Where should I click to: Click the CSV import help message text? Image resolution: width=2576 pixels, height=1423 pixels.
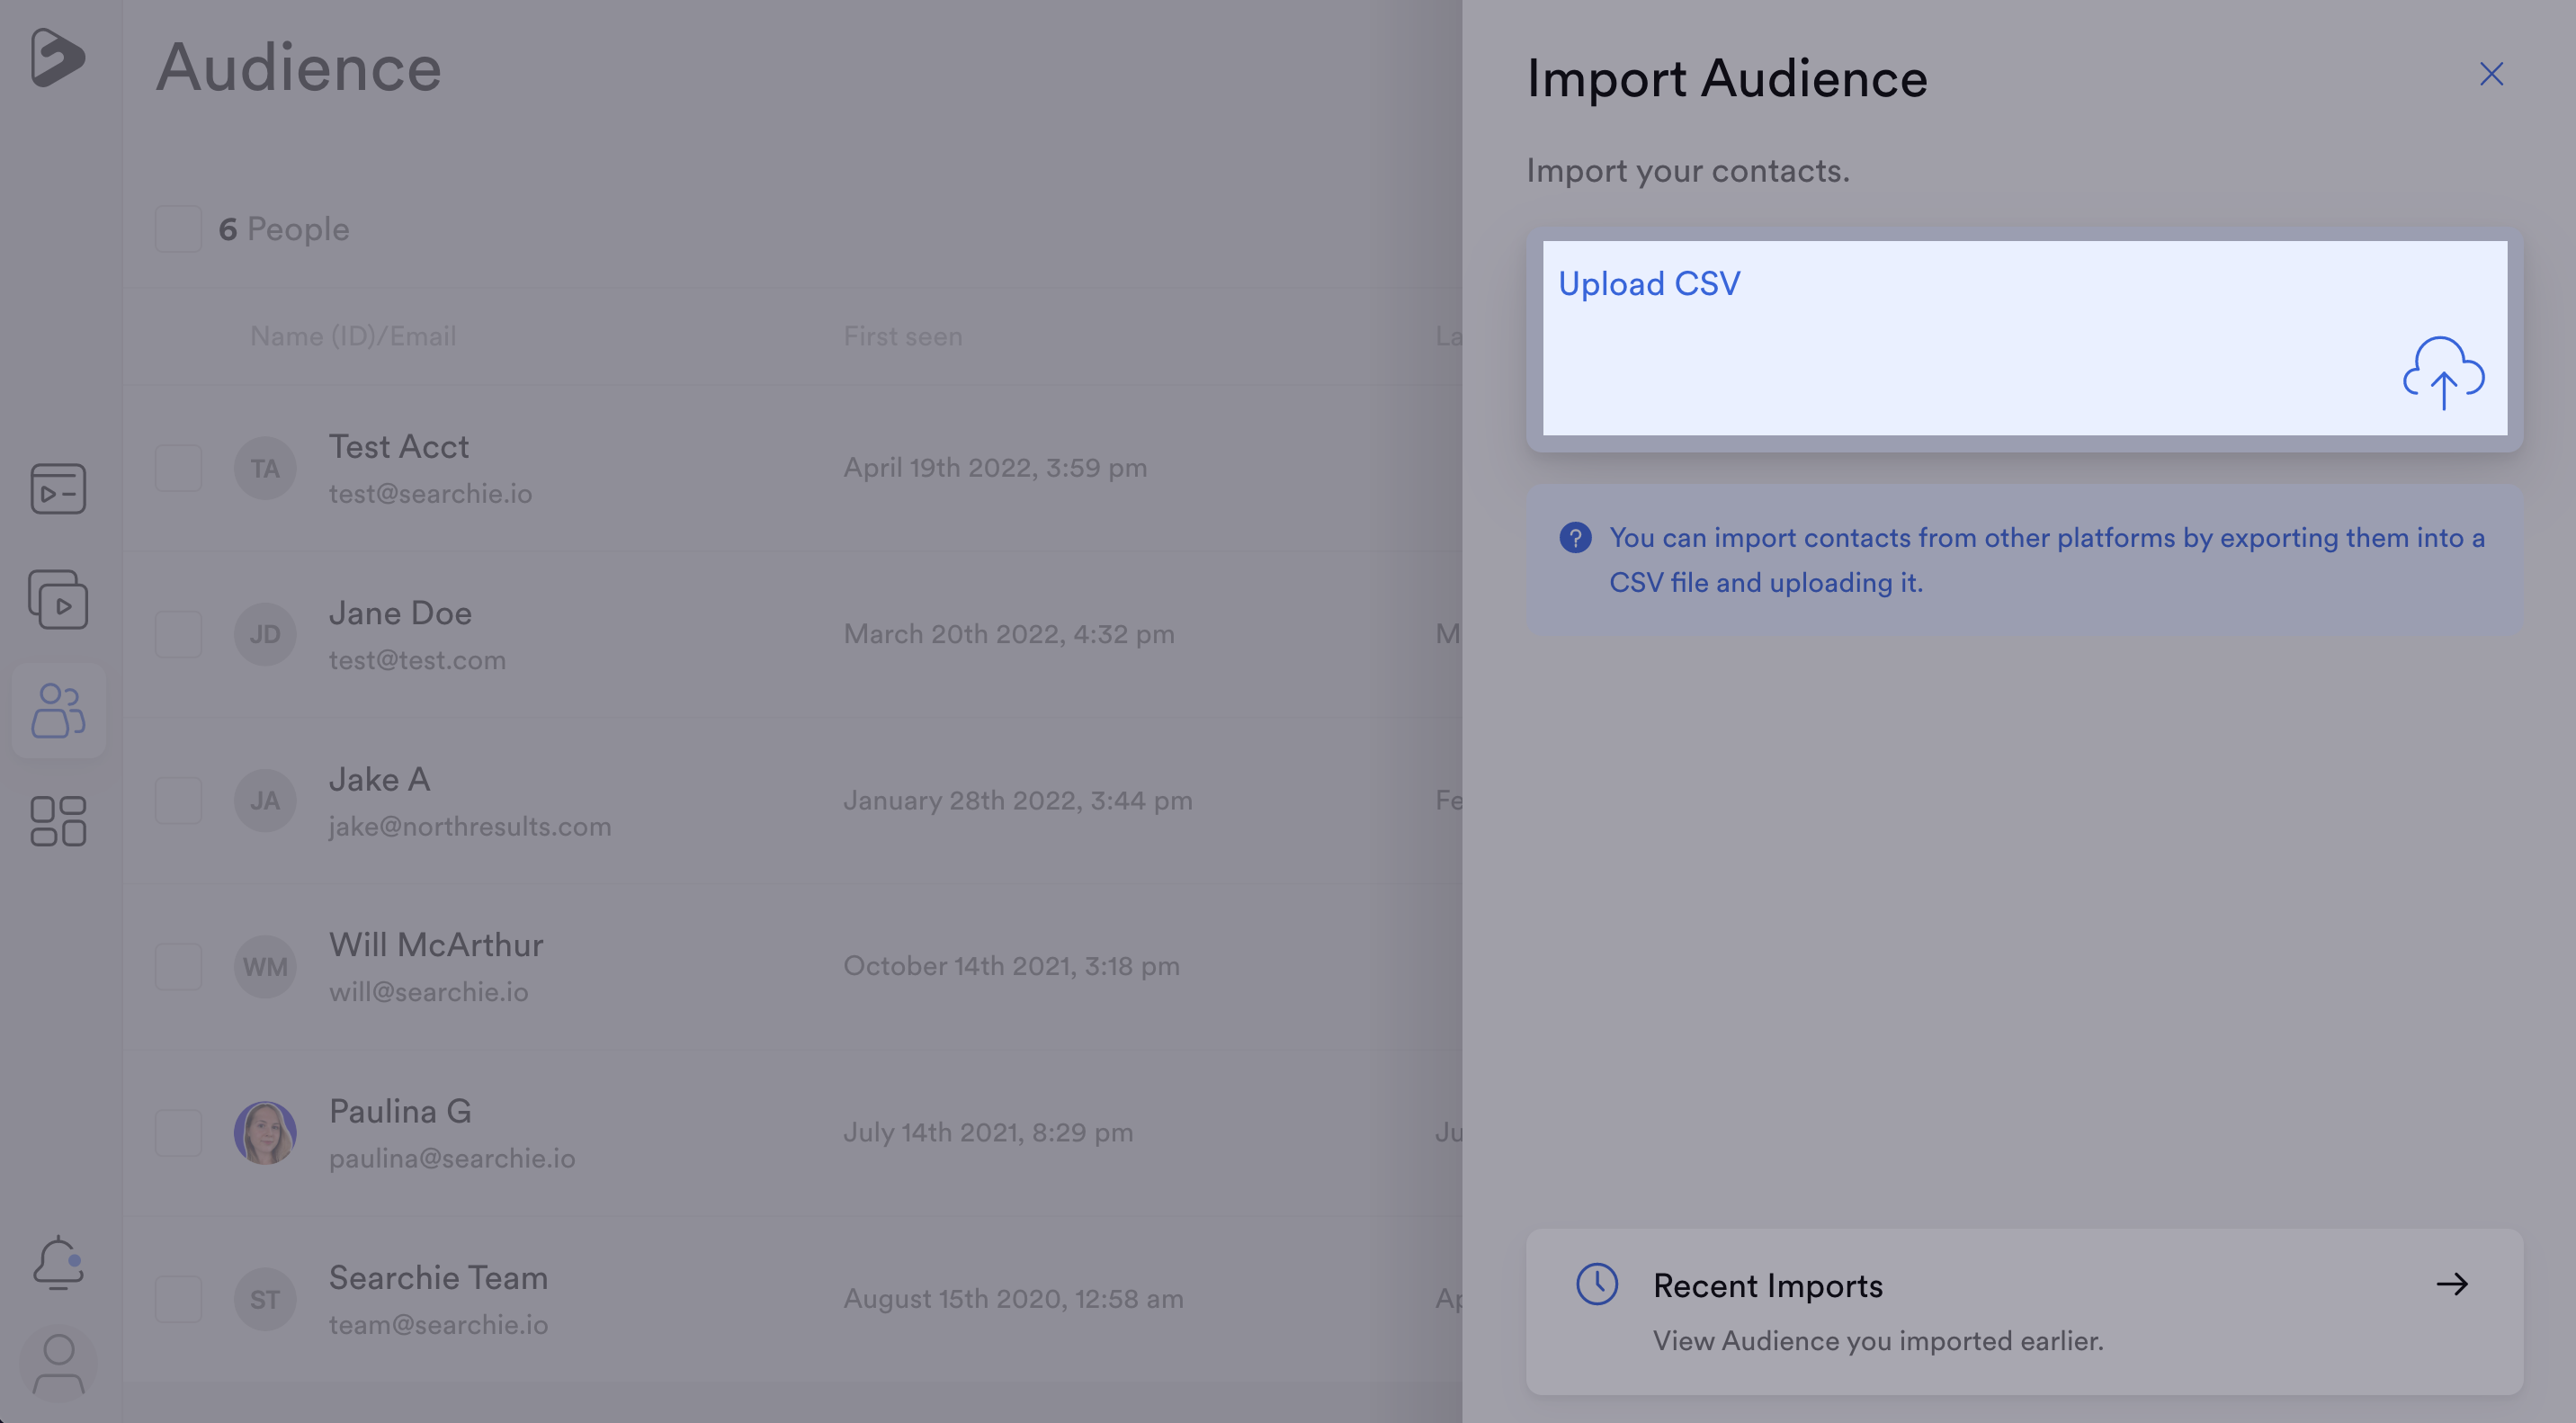2046,560
